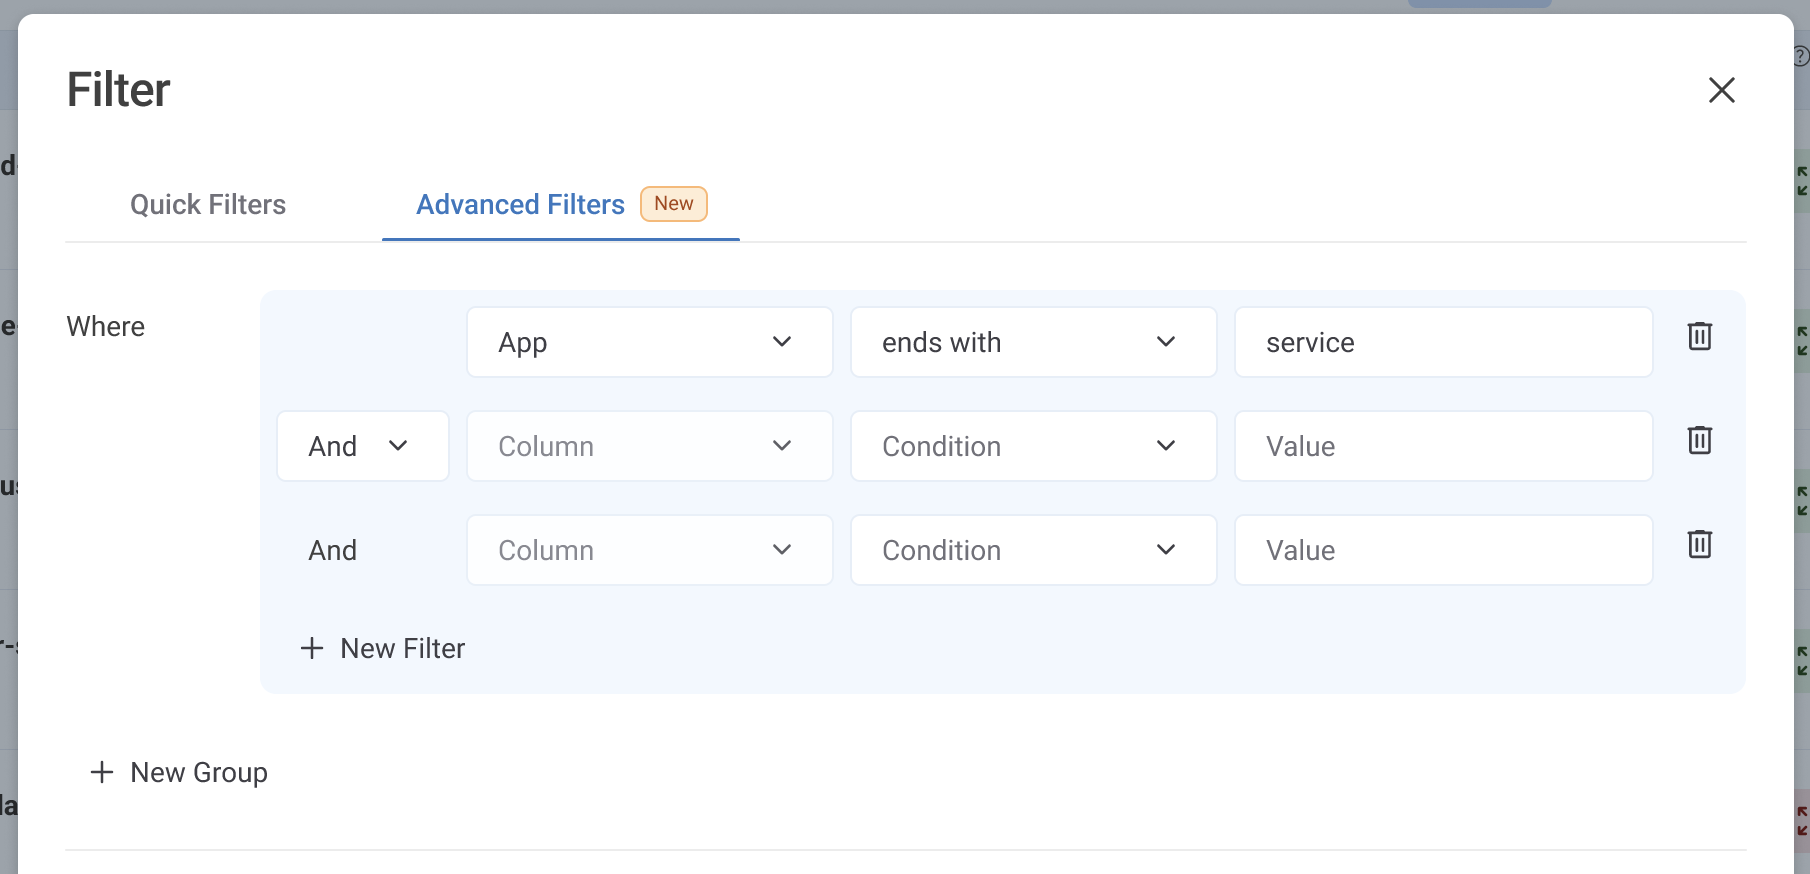Select the Advanced Filters tab
The image size is (1810, 874).
[520, 205]
